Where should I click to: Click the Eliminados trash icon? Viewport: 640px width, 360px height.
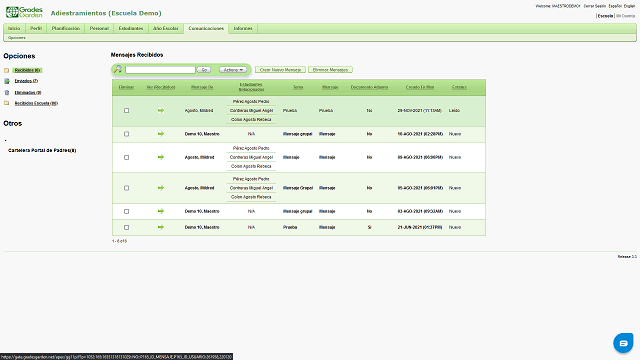coord(7,93)
